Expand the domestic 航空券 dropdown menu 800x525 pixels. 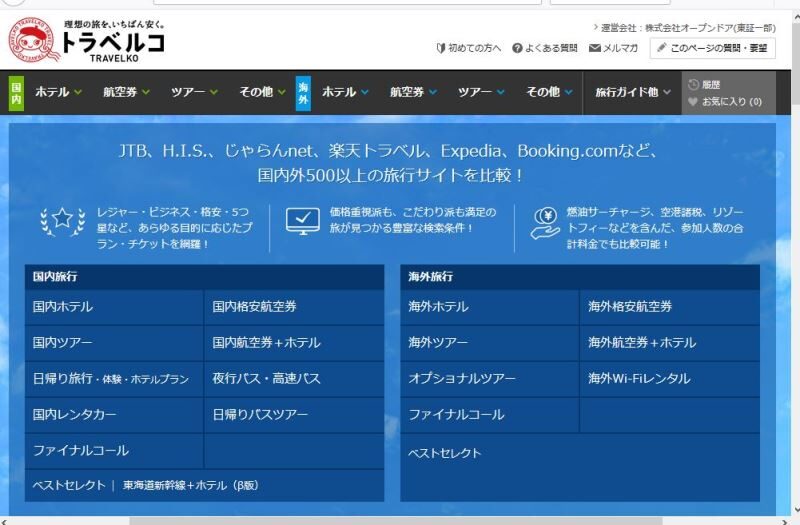pyautogui.click(x=126, y=92)
